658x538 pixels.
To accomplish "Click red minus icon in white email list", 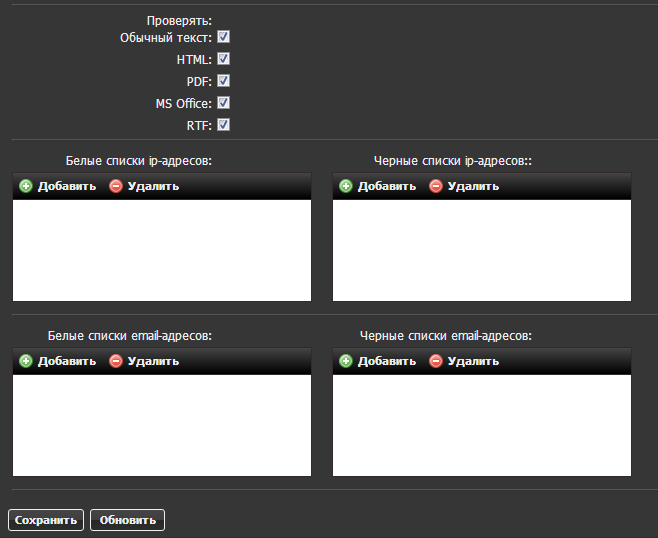I will pyautogui.click(x=116, y=361).
